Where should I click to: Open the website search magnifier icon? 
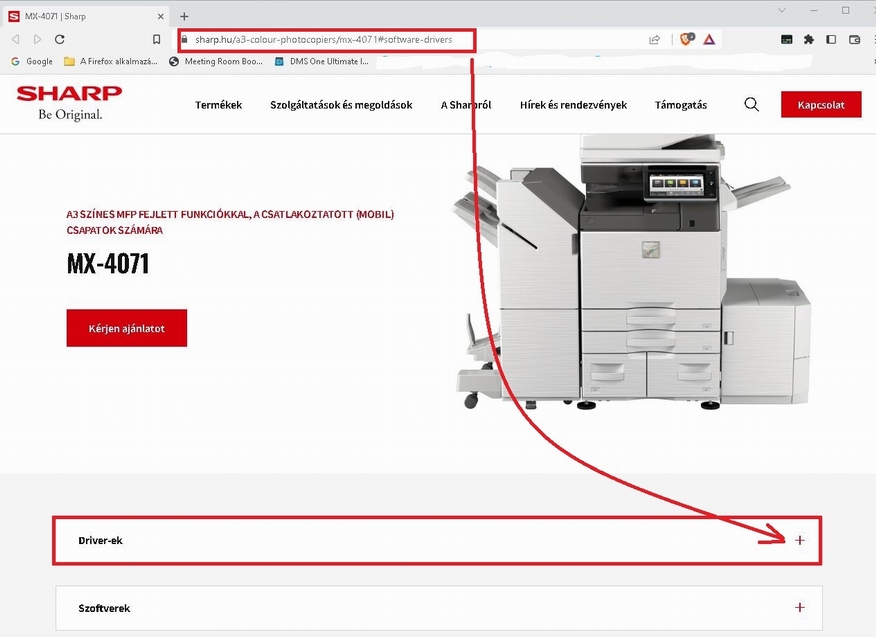(x=751, y=104)
